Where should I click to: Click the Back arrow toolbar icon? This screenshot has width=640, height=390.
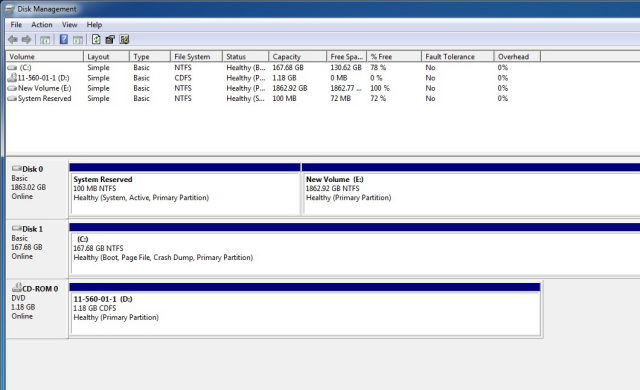13,40
